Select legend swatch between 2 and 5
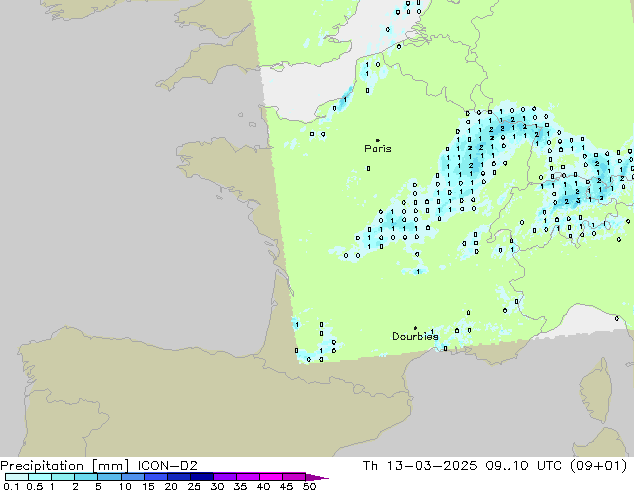 click(86, 477)
